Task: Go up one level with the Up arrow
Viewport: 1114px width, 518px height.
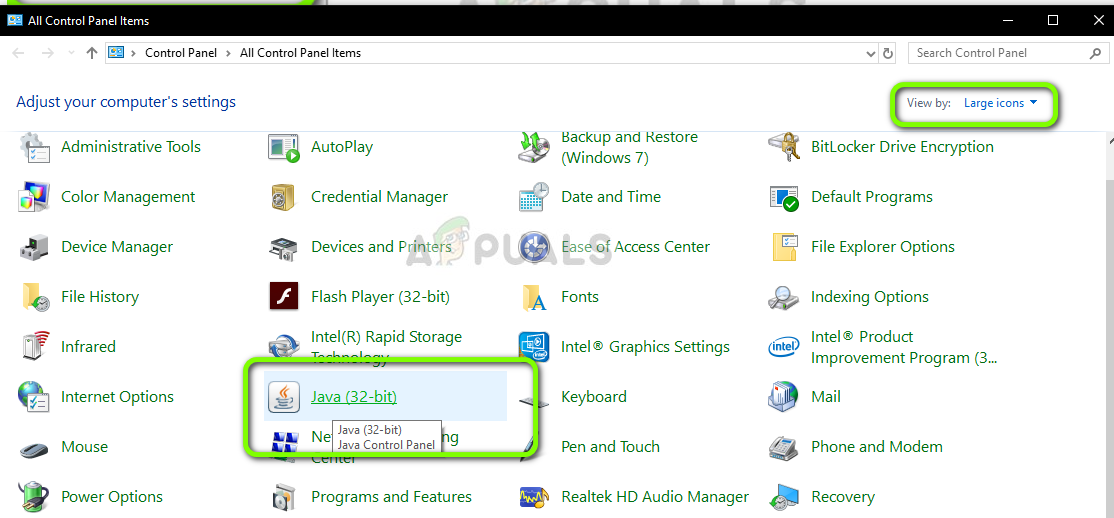Action: (x=92, y=53)
